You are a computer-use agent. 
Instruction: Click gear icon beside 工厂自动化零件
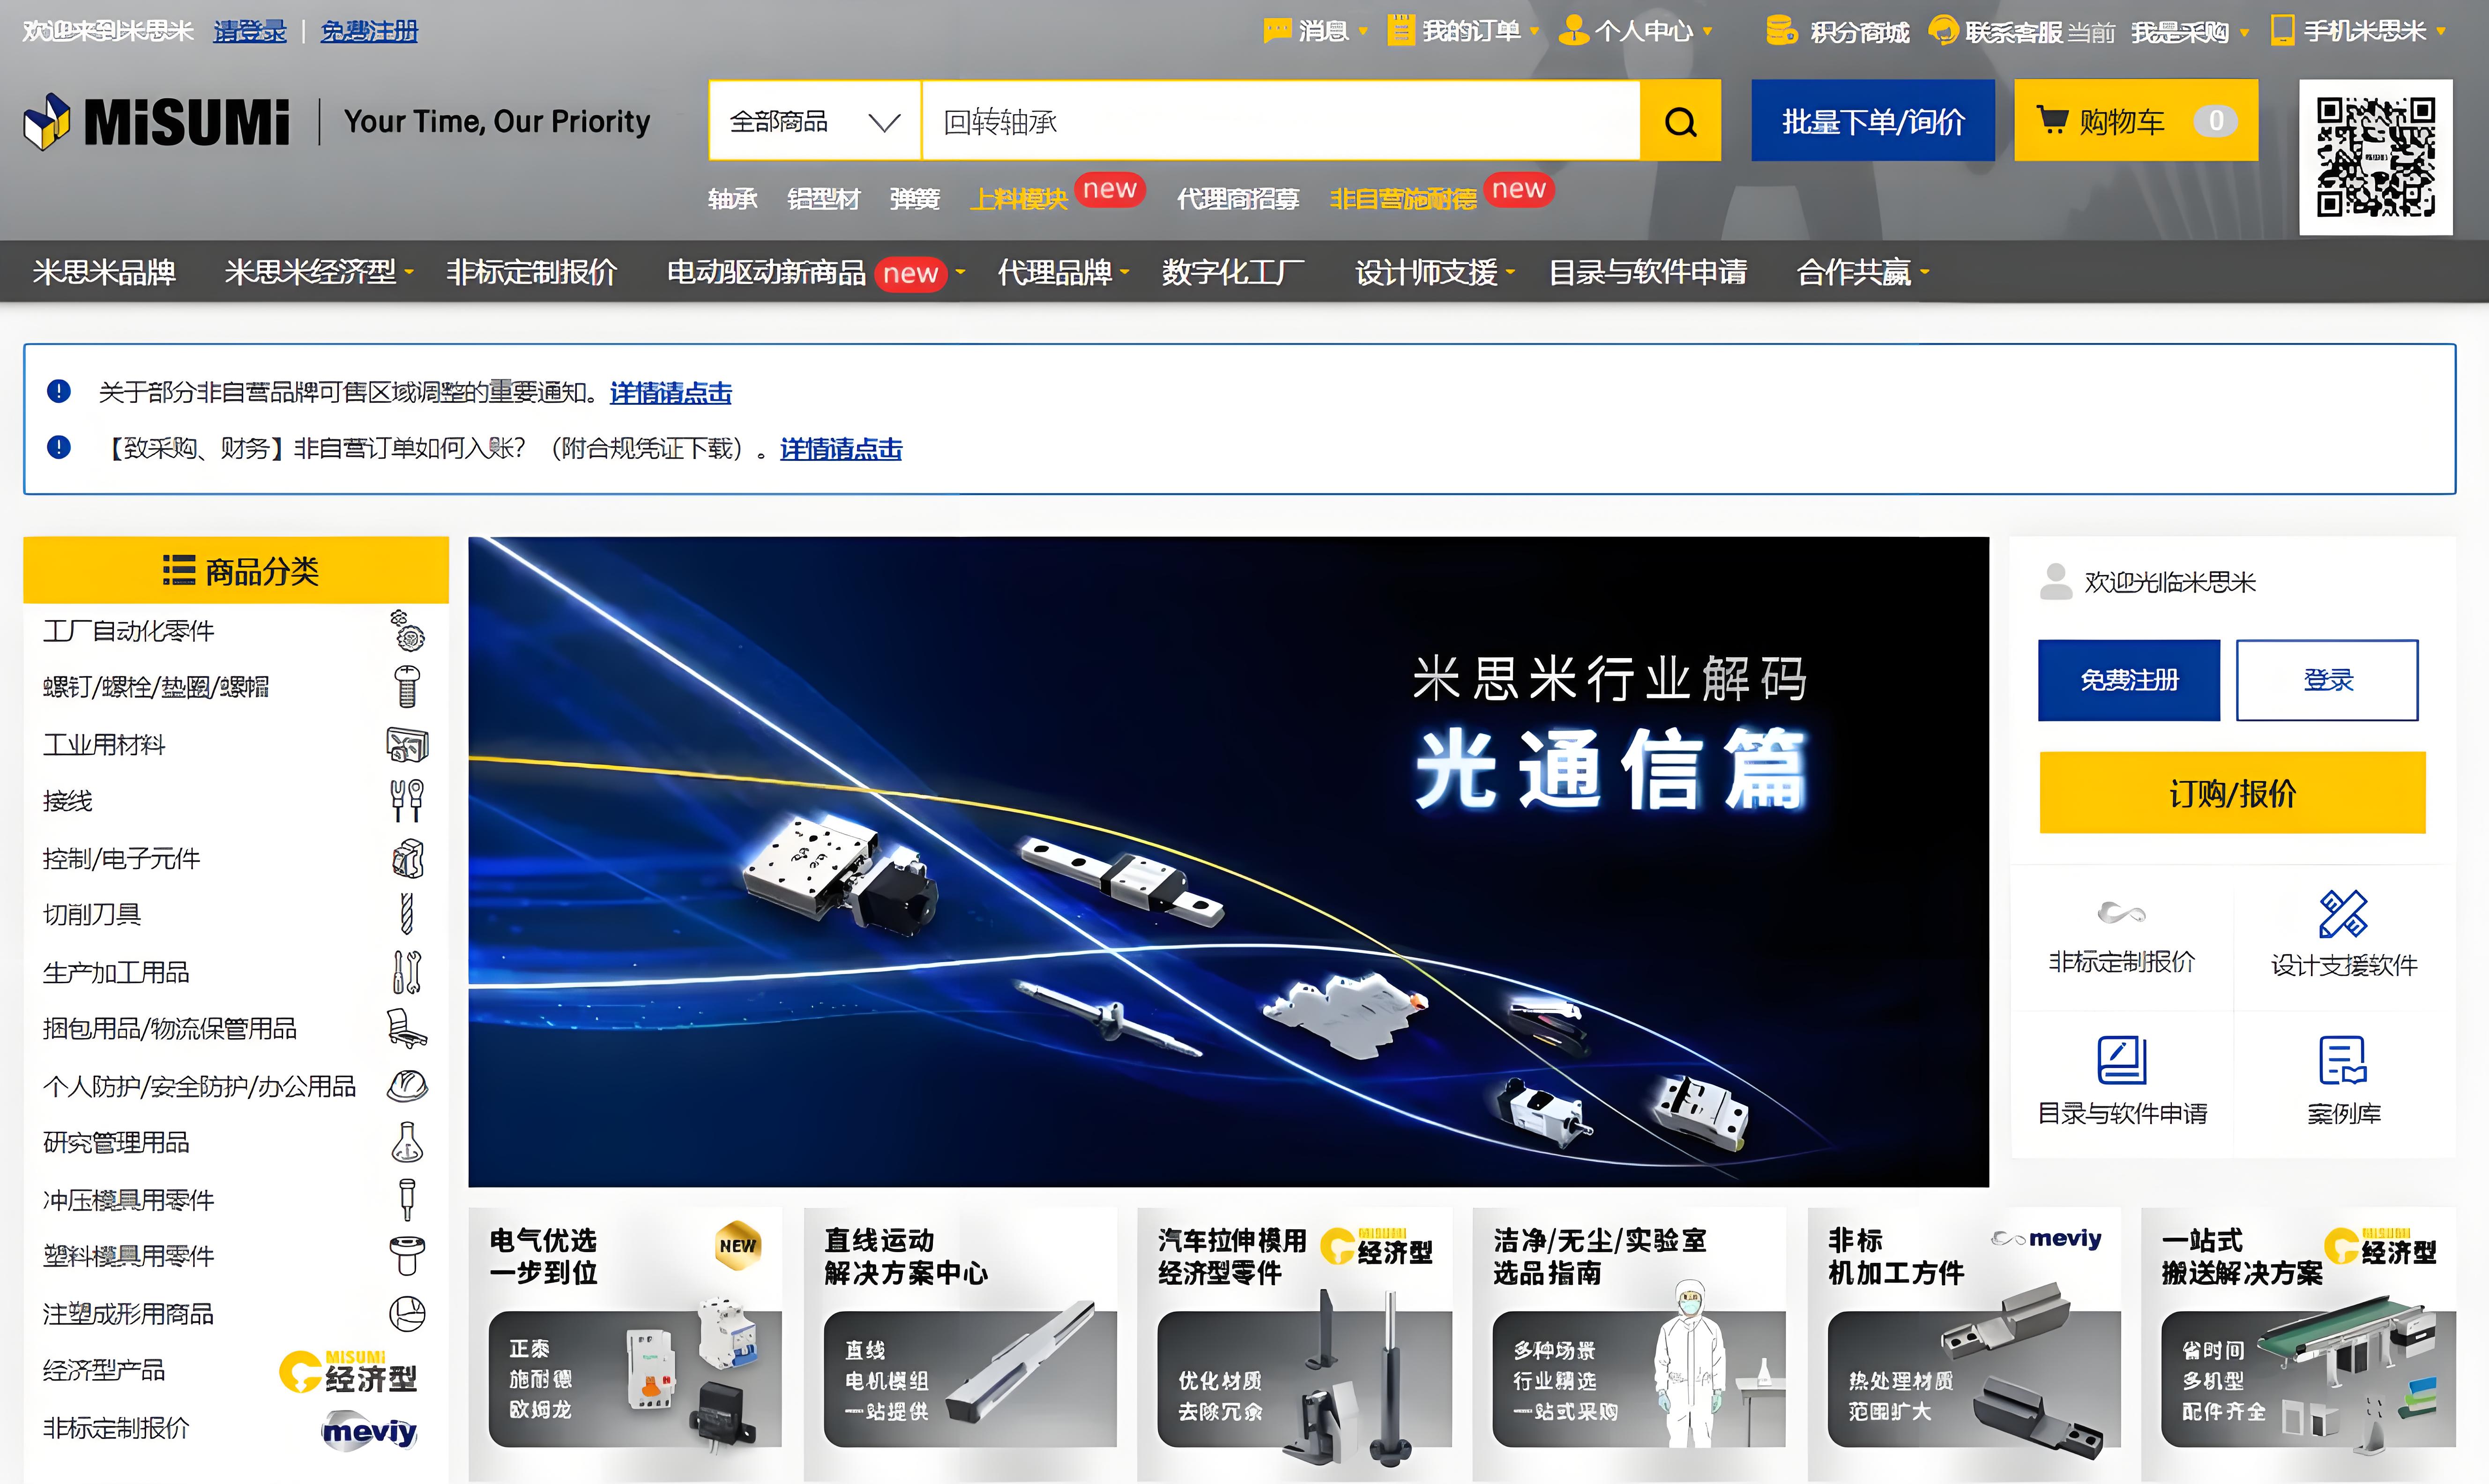point(407,631)
